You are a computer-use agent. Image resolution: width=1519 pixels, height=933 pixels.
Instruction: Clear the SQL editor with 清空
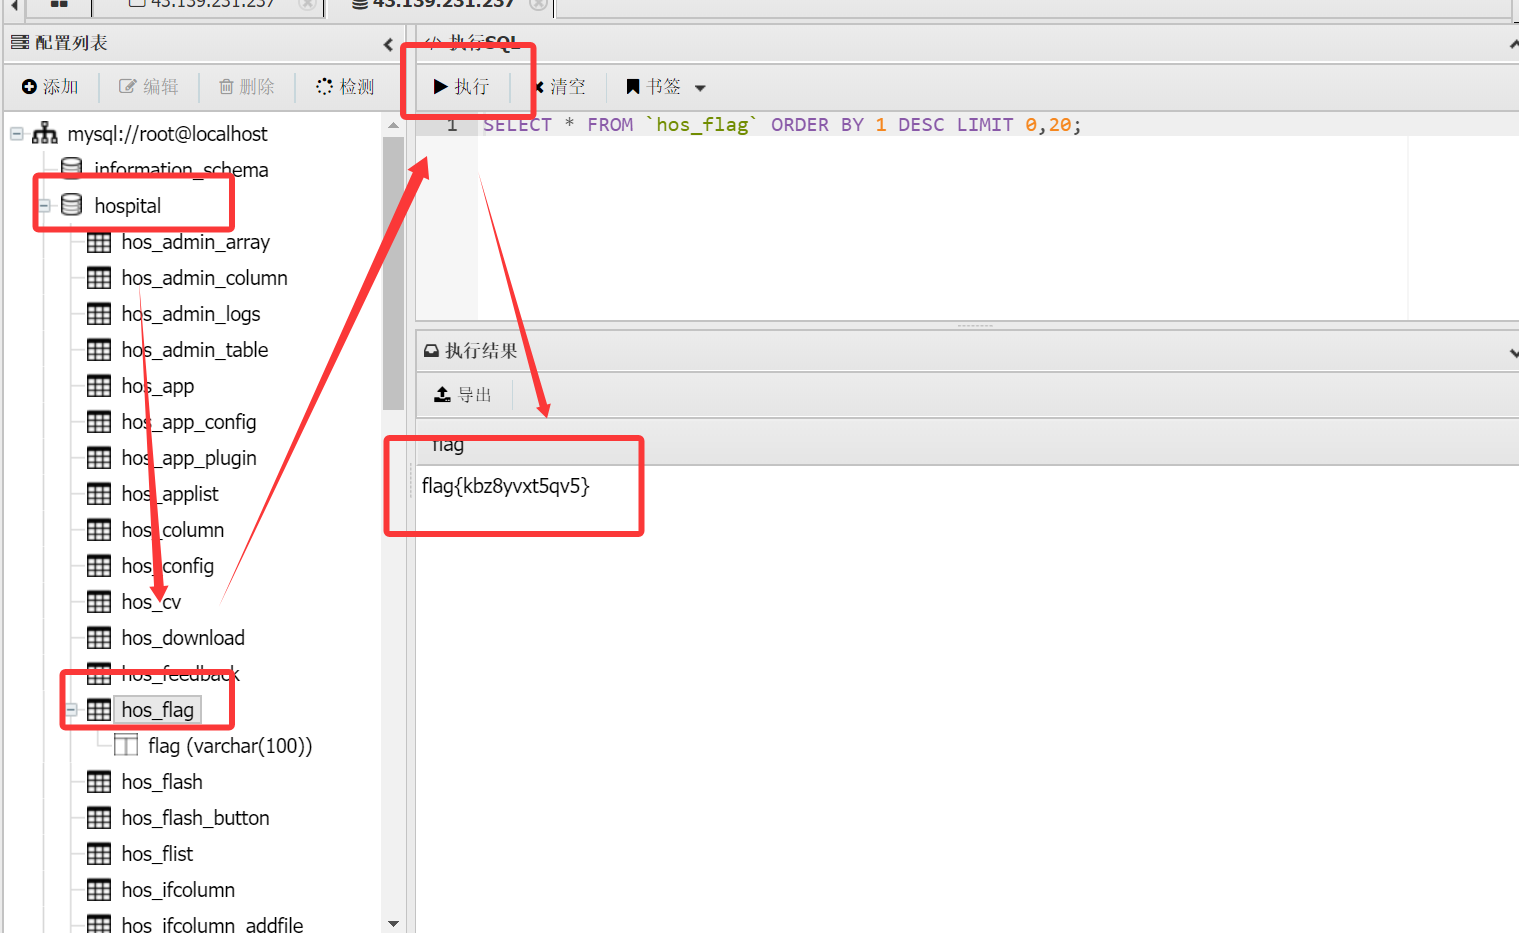coord(560,87)
